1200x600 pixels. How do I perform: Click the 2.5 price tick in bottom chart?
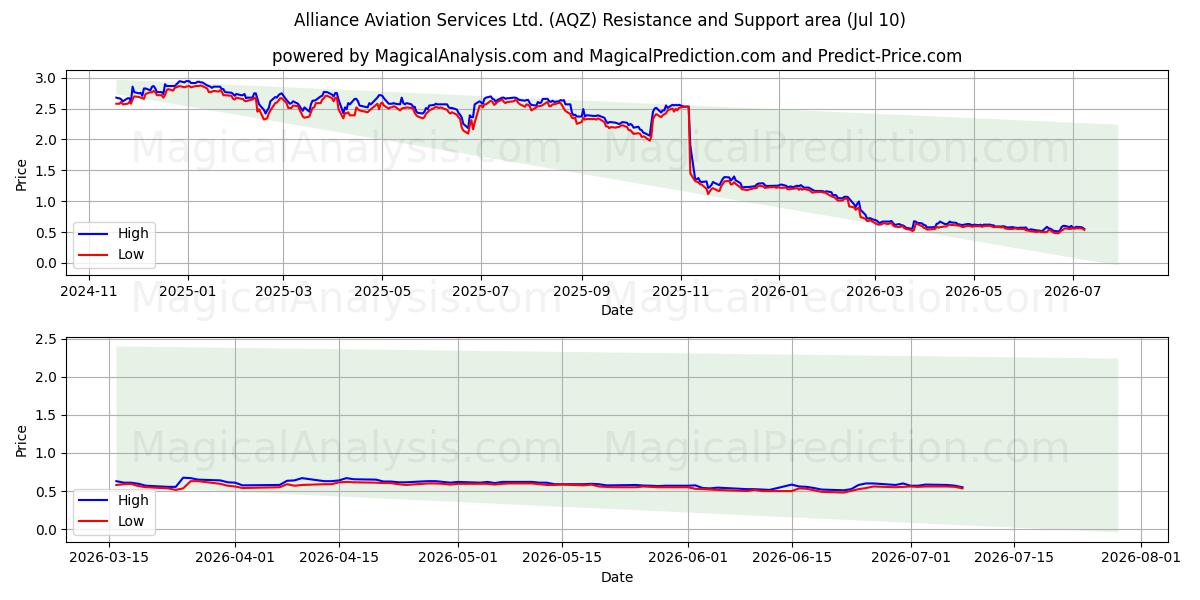coord(48,340)
